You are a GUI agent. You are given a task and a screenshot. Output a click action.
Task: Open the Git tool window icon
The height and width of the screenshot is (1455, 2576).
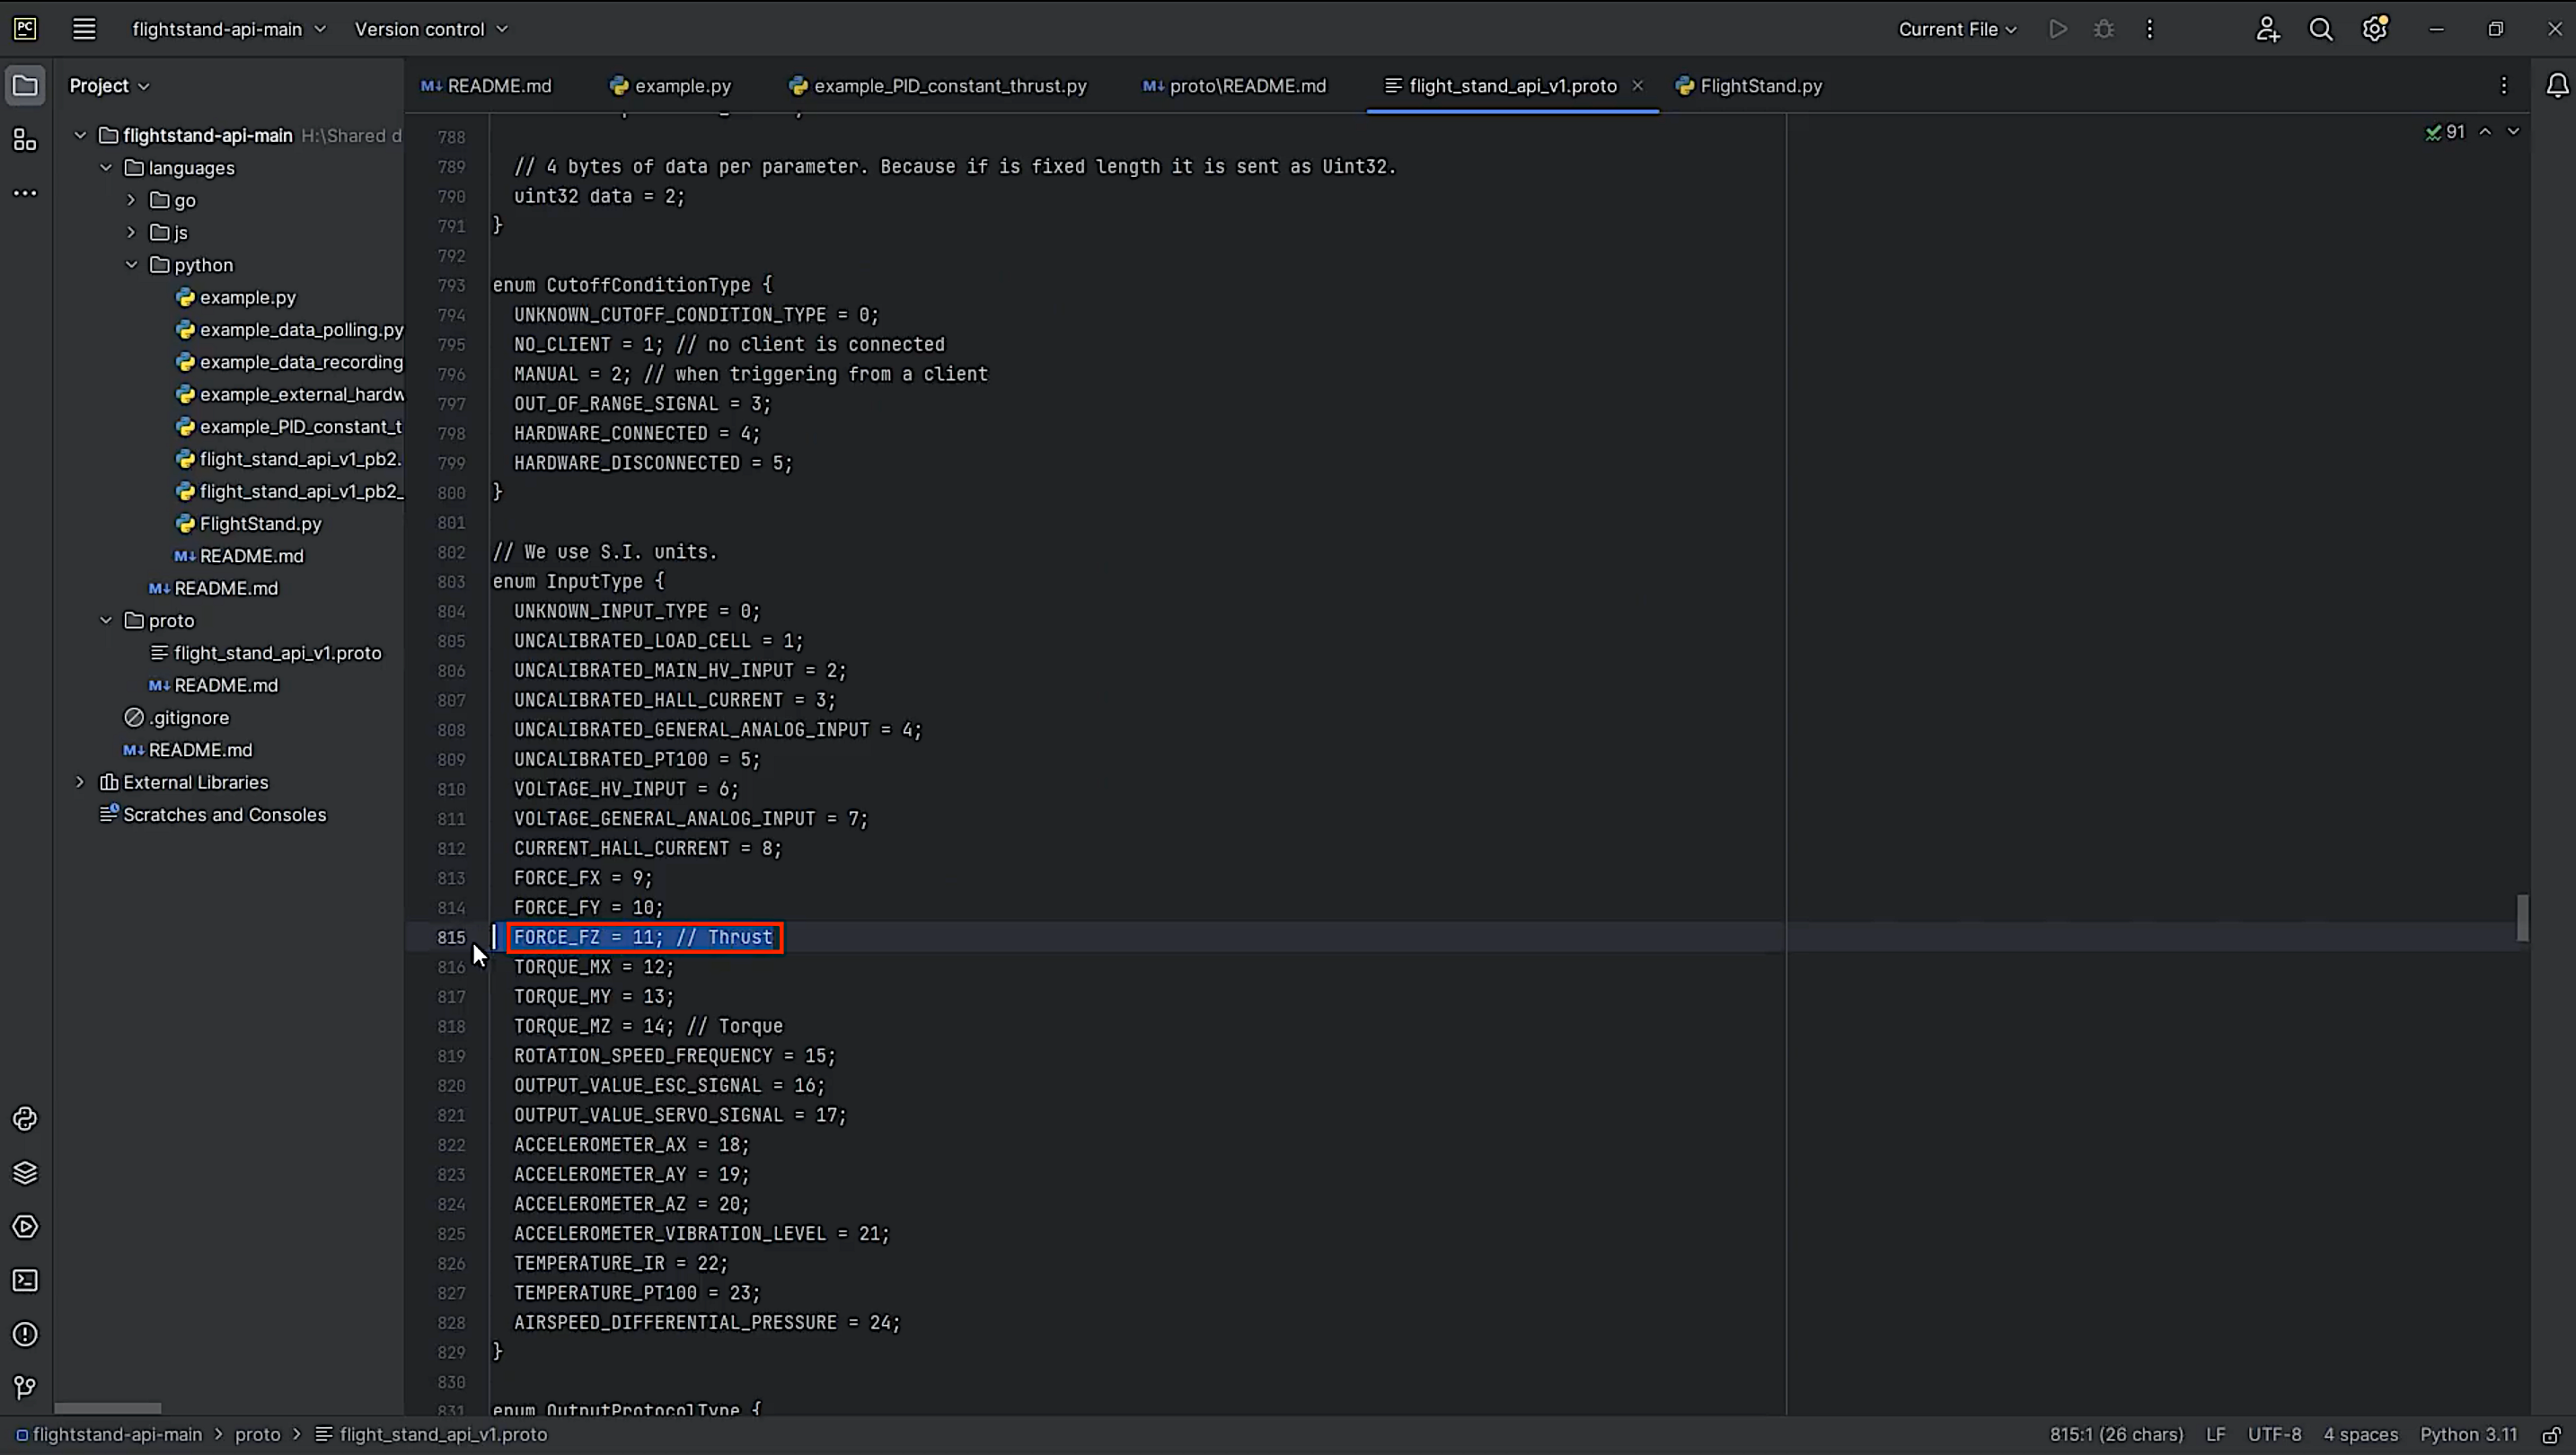[25, 1387]
